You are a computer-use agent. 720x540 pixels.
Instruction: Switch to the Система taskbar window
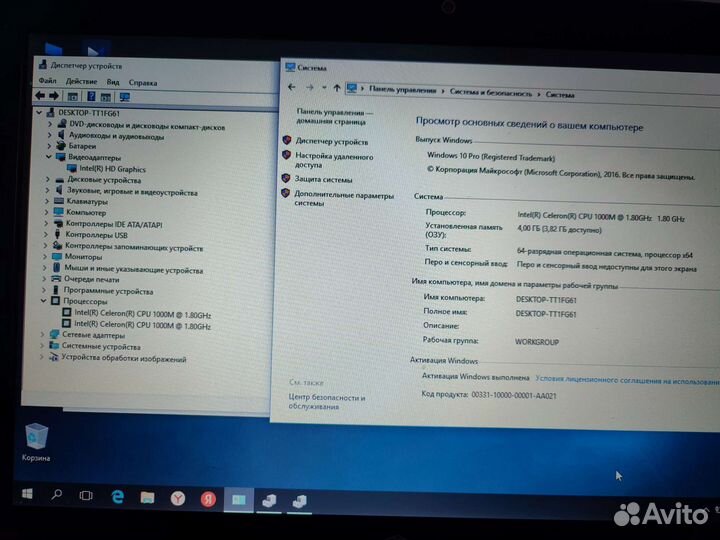[x=239, y=500]
